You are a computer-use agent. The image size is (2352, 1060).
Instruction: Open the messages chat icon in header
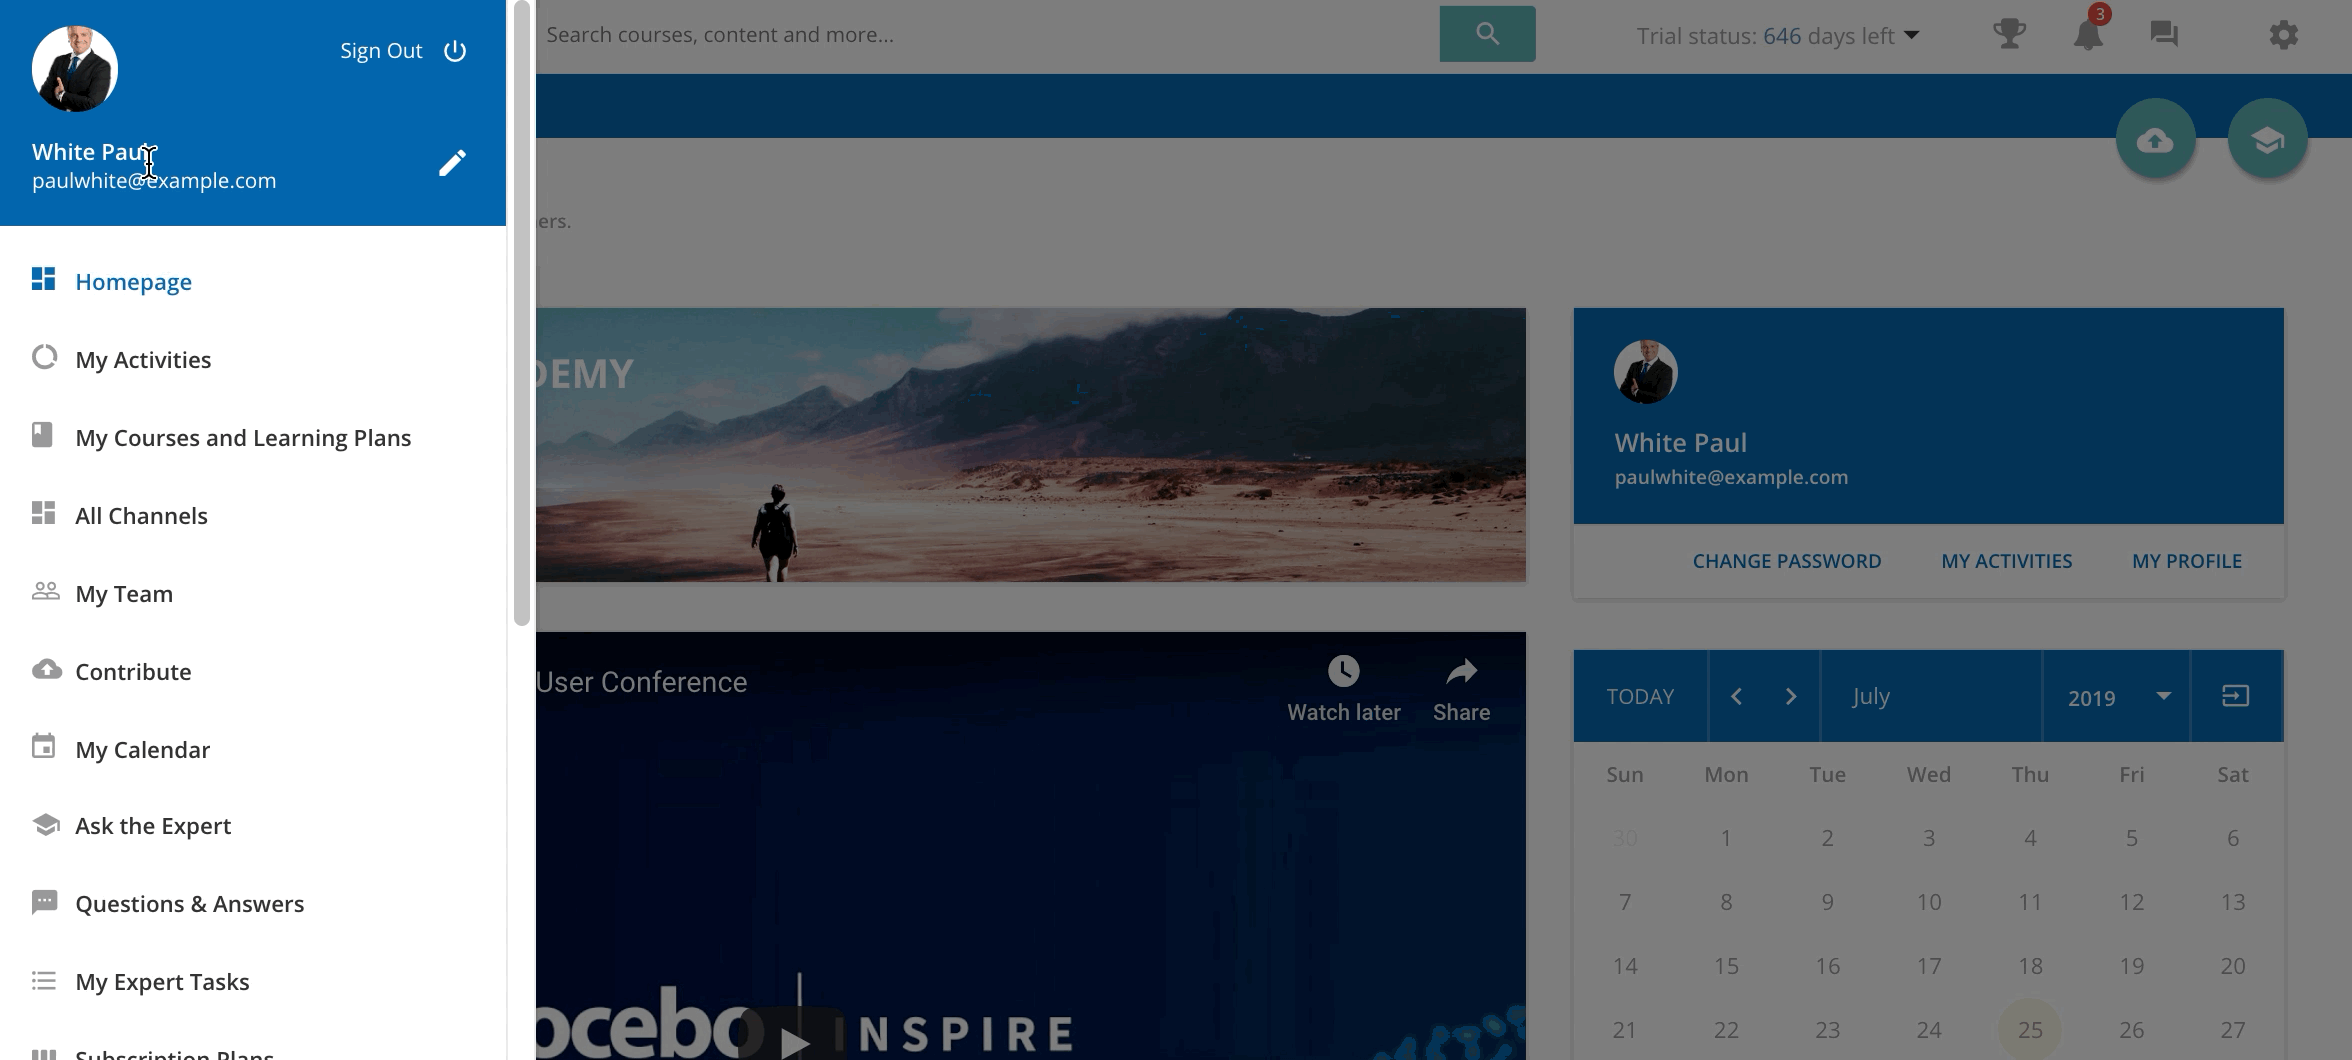pos(2164,34)
